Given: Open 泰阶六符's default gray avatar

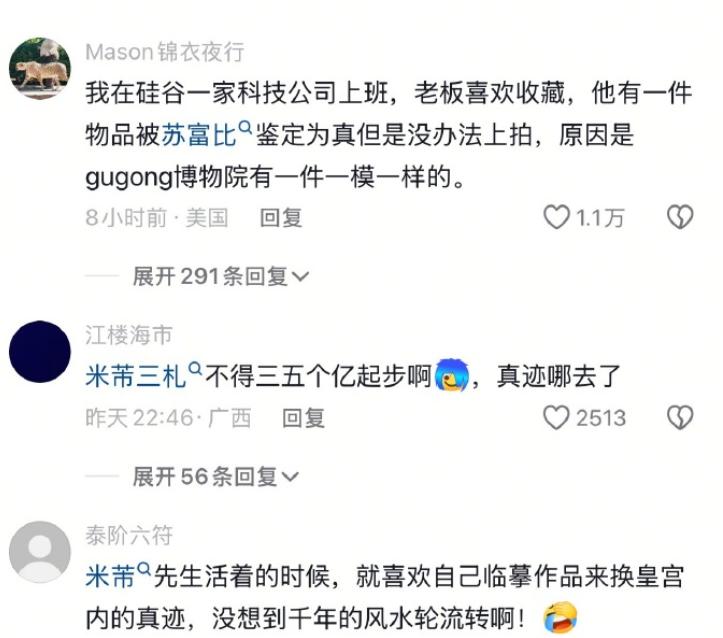Looking at the screenshot, I should [40, 552].
